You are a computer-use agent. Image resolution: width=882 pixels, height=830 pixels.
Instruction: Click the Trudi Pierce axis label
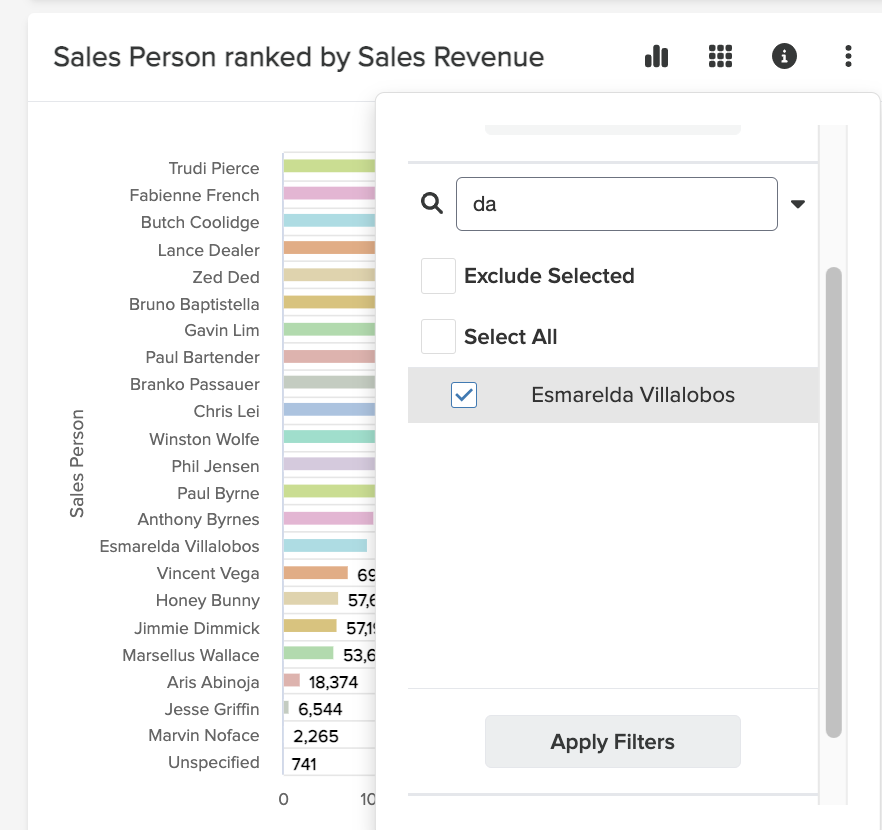coord(213,168)
